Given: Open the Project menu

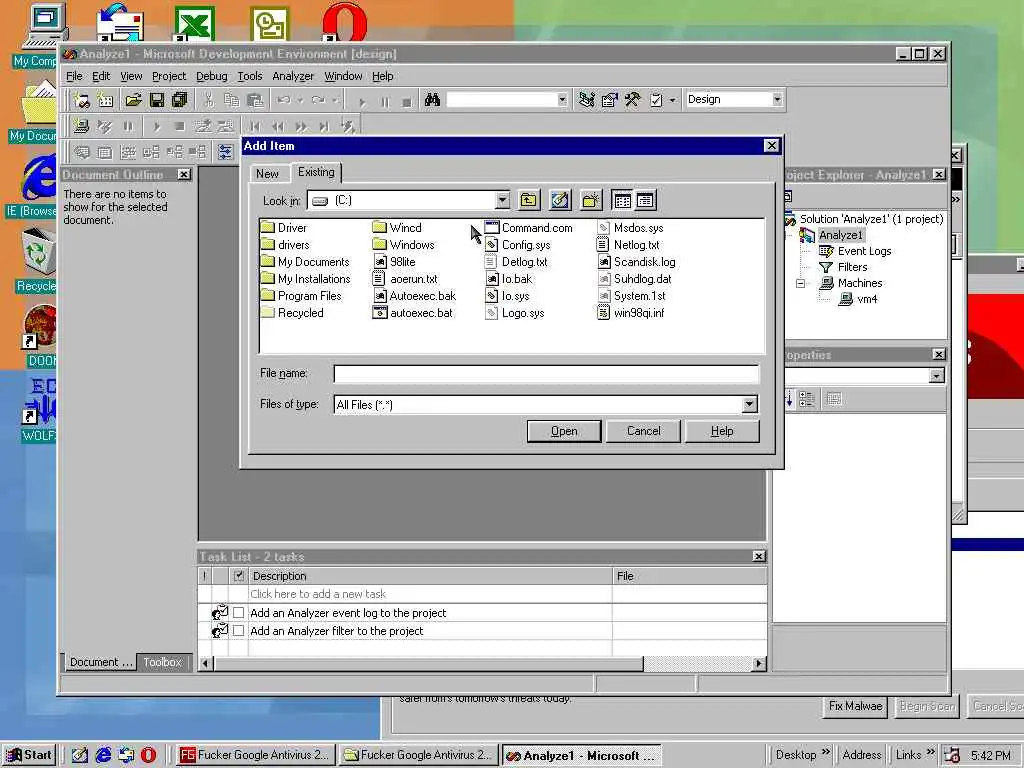Looking at the screenshot, I should click(169, 76).
